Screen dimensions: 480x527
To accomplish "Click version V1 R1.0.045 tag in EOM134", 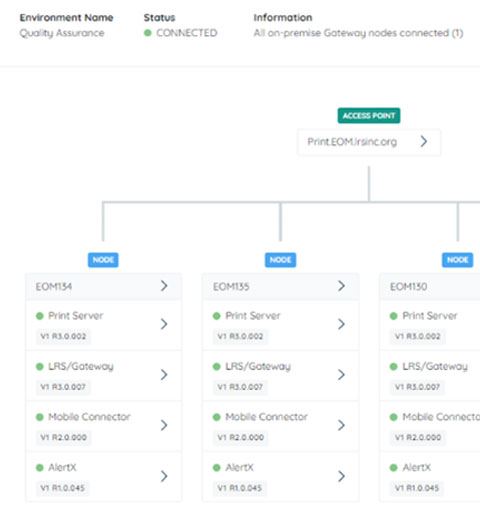I will [x=63, y=488].
